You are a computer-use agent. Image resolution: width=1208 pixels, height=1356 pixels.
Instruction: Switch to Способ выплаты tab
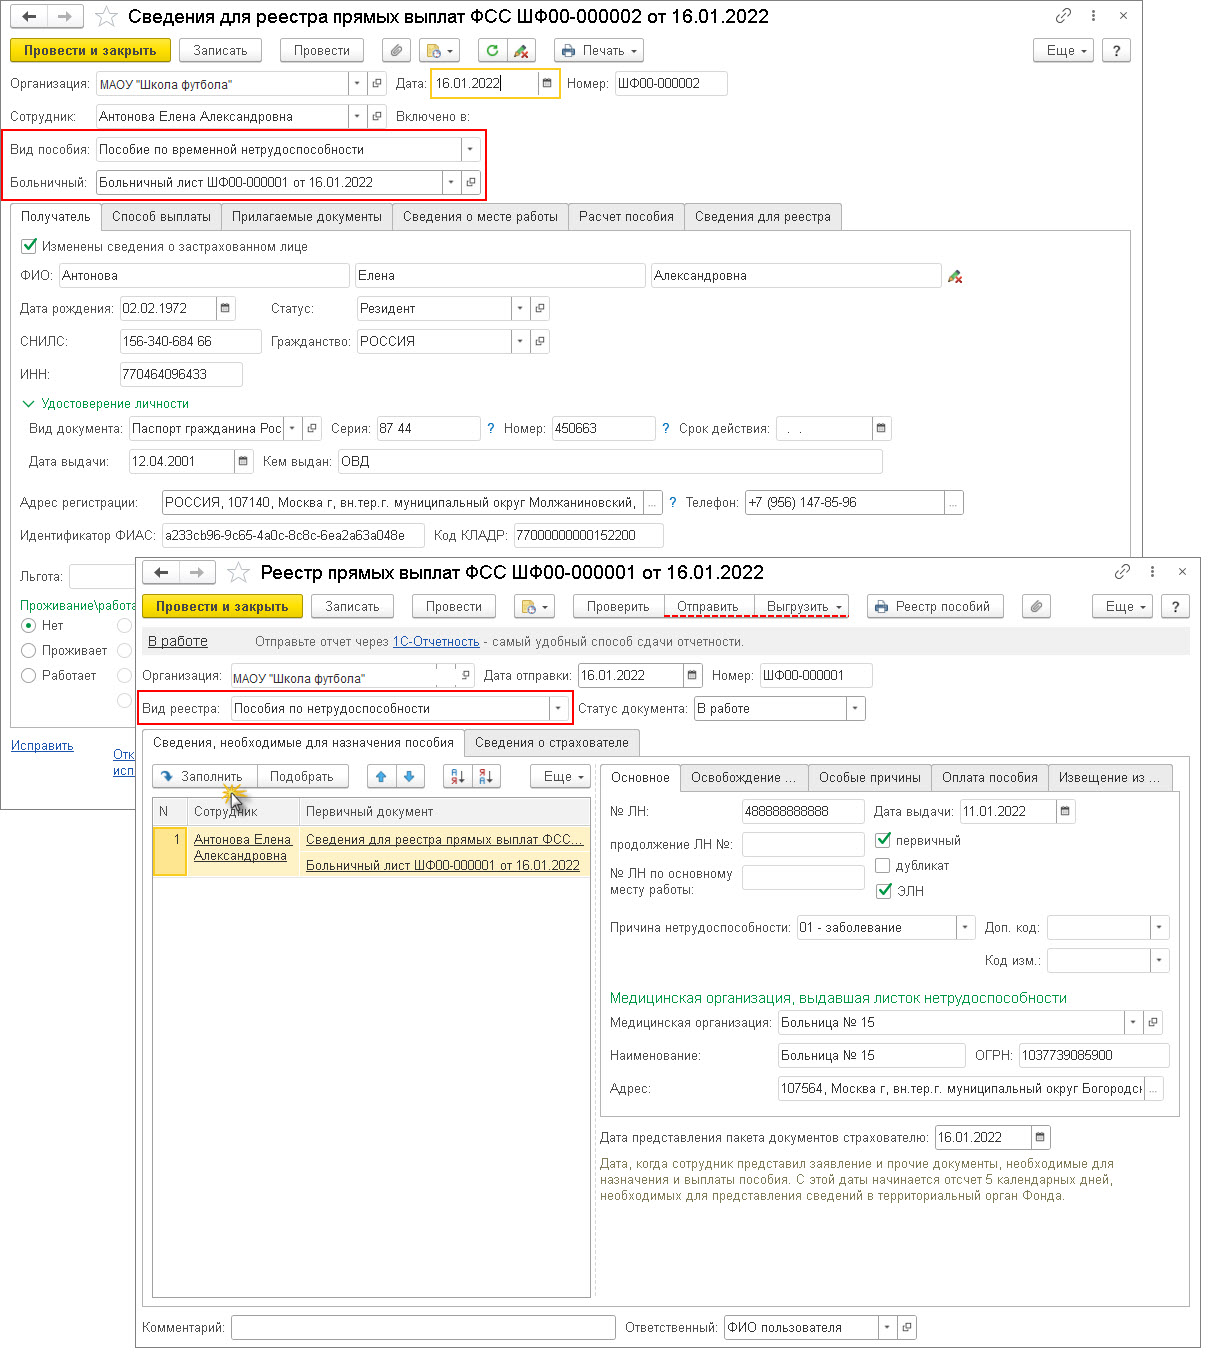(x=161, y=216)
